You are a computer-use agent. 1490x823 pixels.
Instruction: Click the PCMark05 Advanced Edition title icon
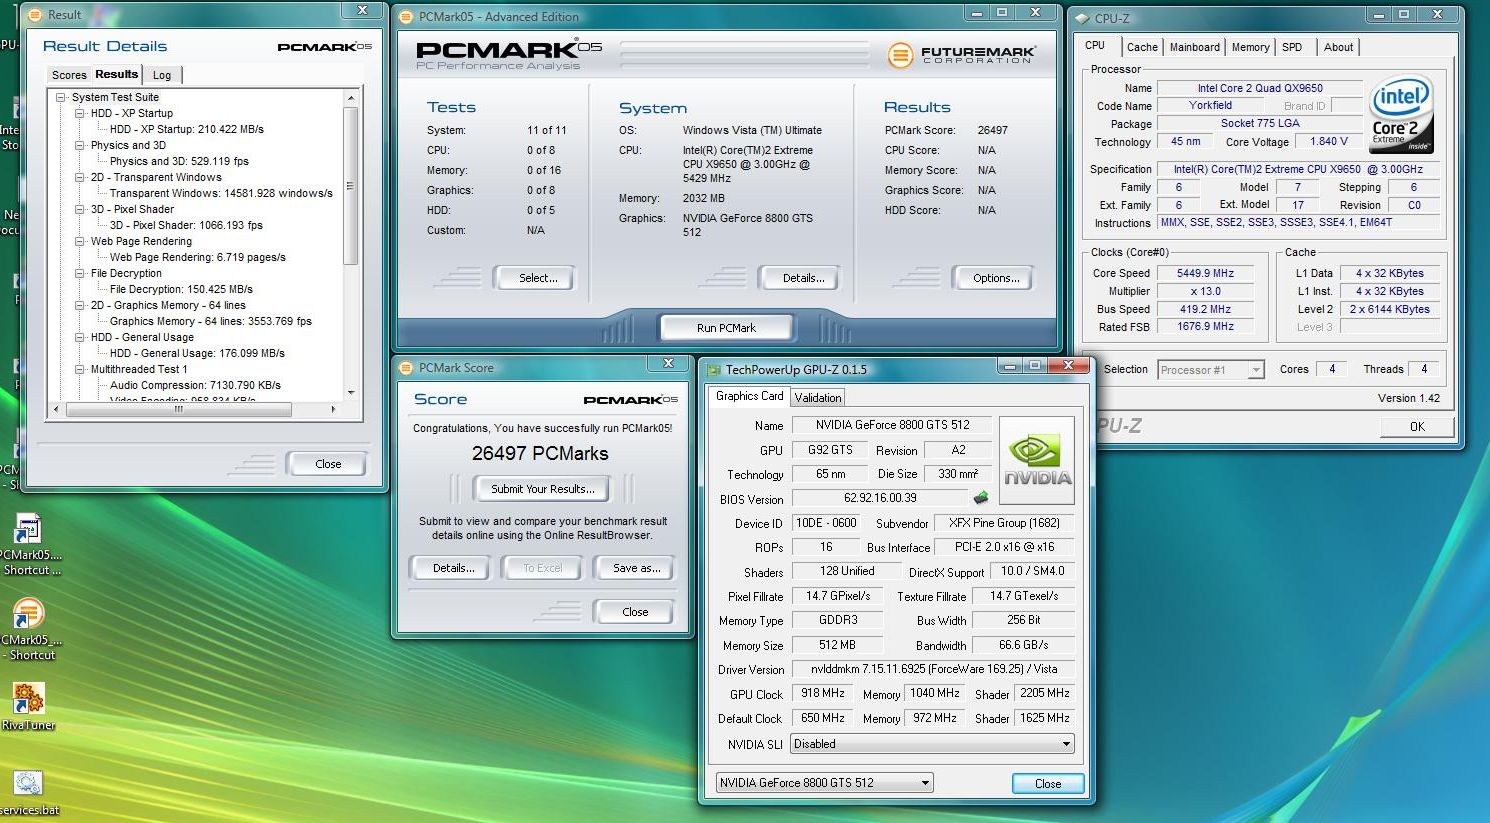(x=406, y=17)
